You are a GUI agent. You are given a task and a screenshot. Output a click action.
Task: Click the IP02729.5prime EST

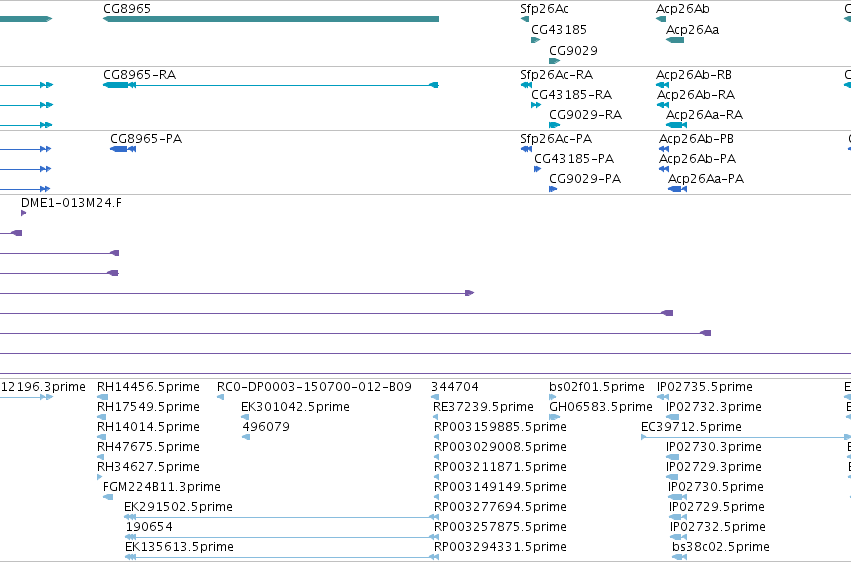[678, 517]
